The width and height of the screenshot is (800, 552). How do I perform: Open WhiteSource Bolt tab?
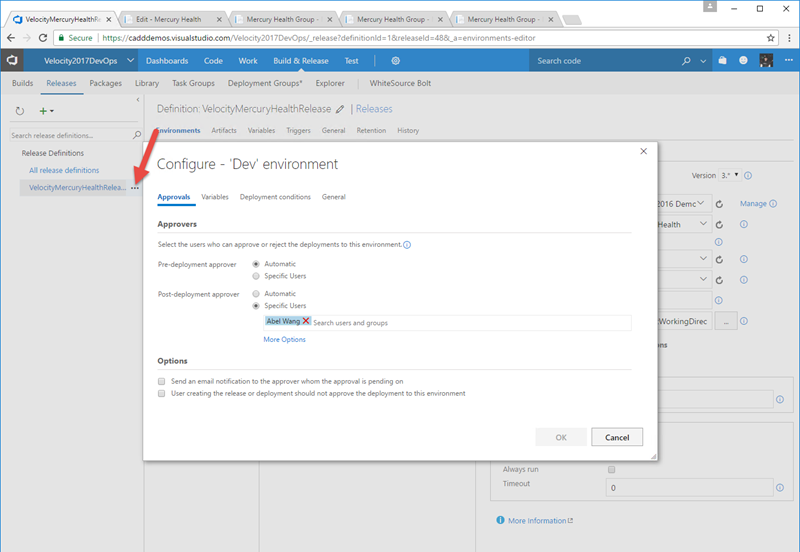[x=400, y=83]
